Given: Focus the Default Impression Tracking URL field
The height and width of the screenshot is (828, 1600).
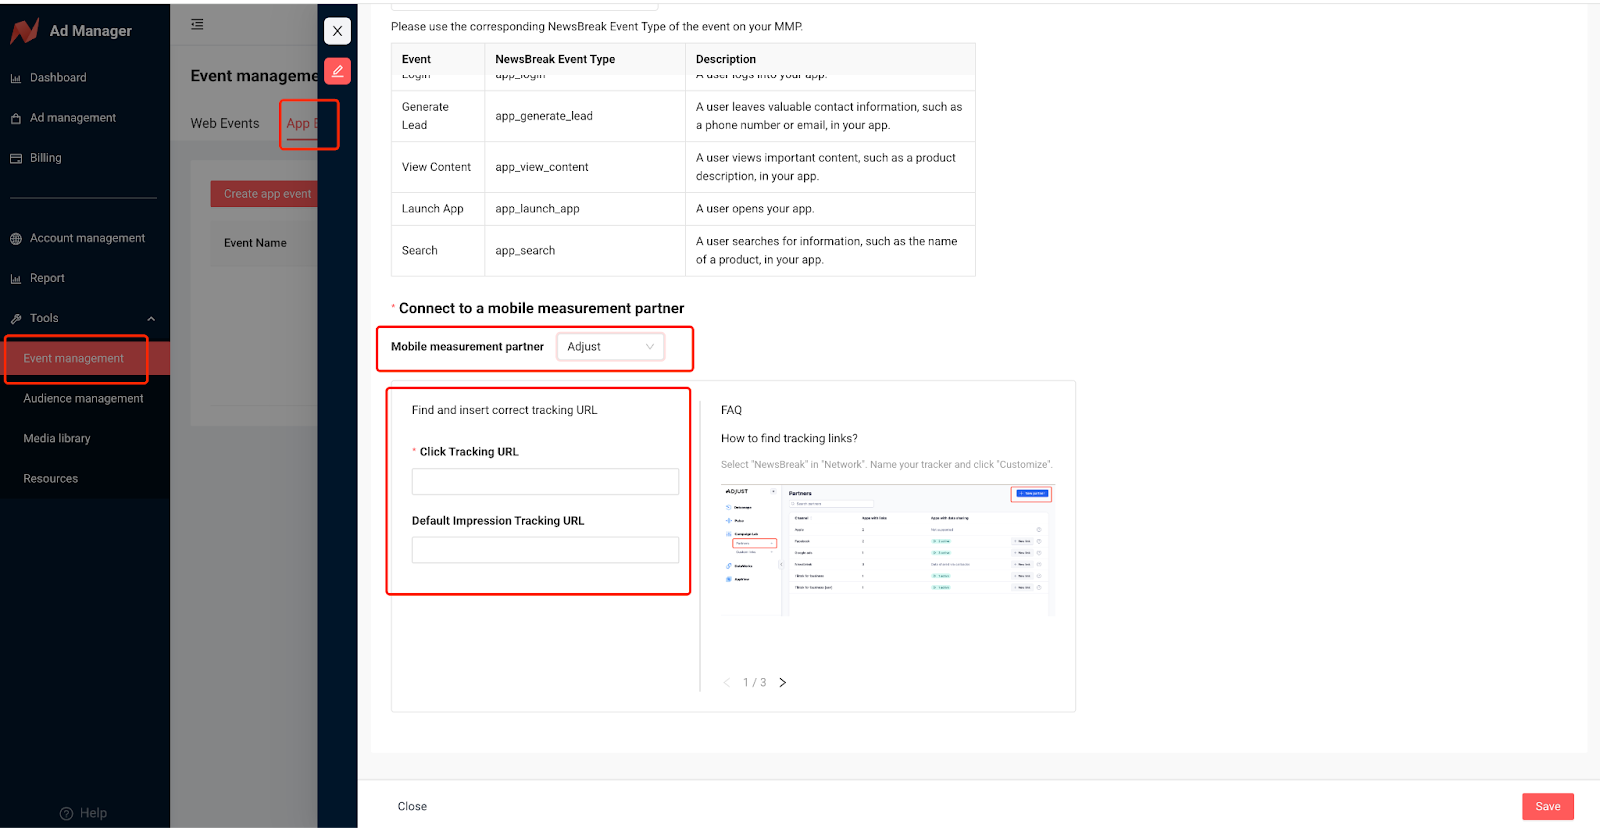Looking at the screenshot, I should (x=545, y=550).
